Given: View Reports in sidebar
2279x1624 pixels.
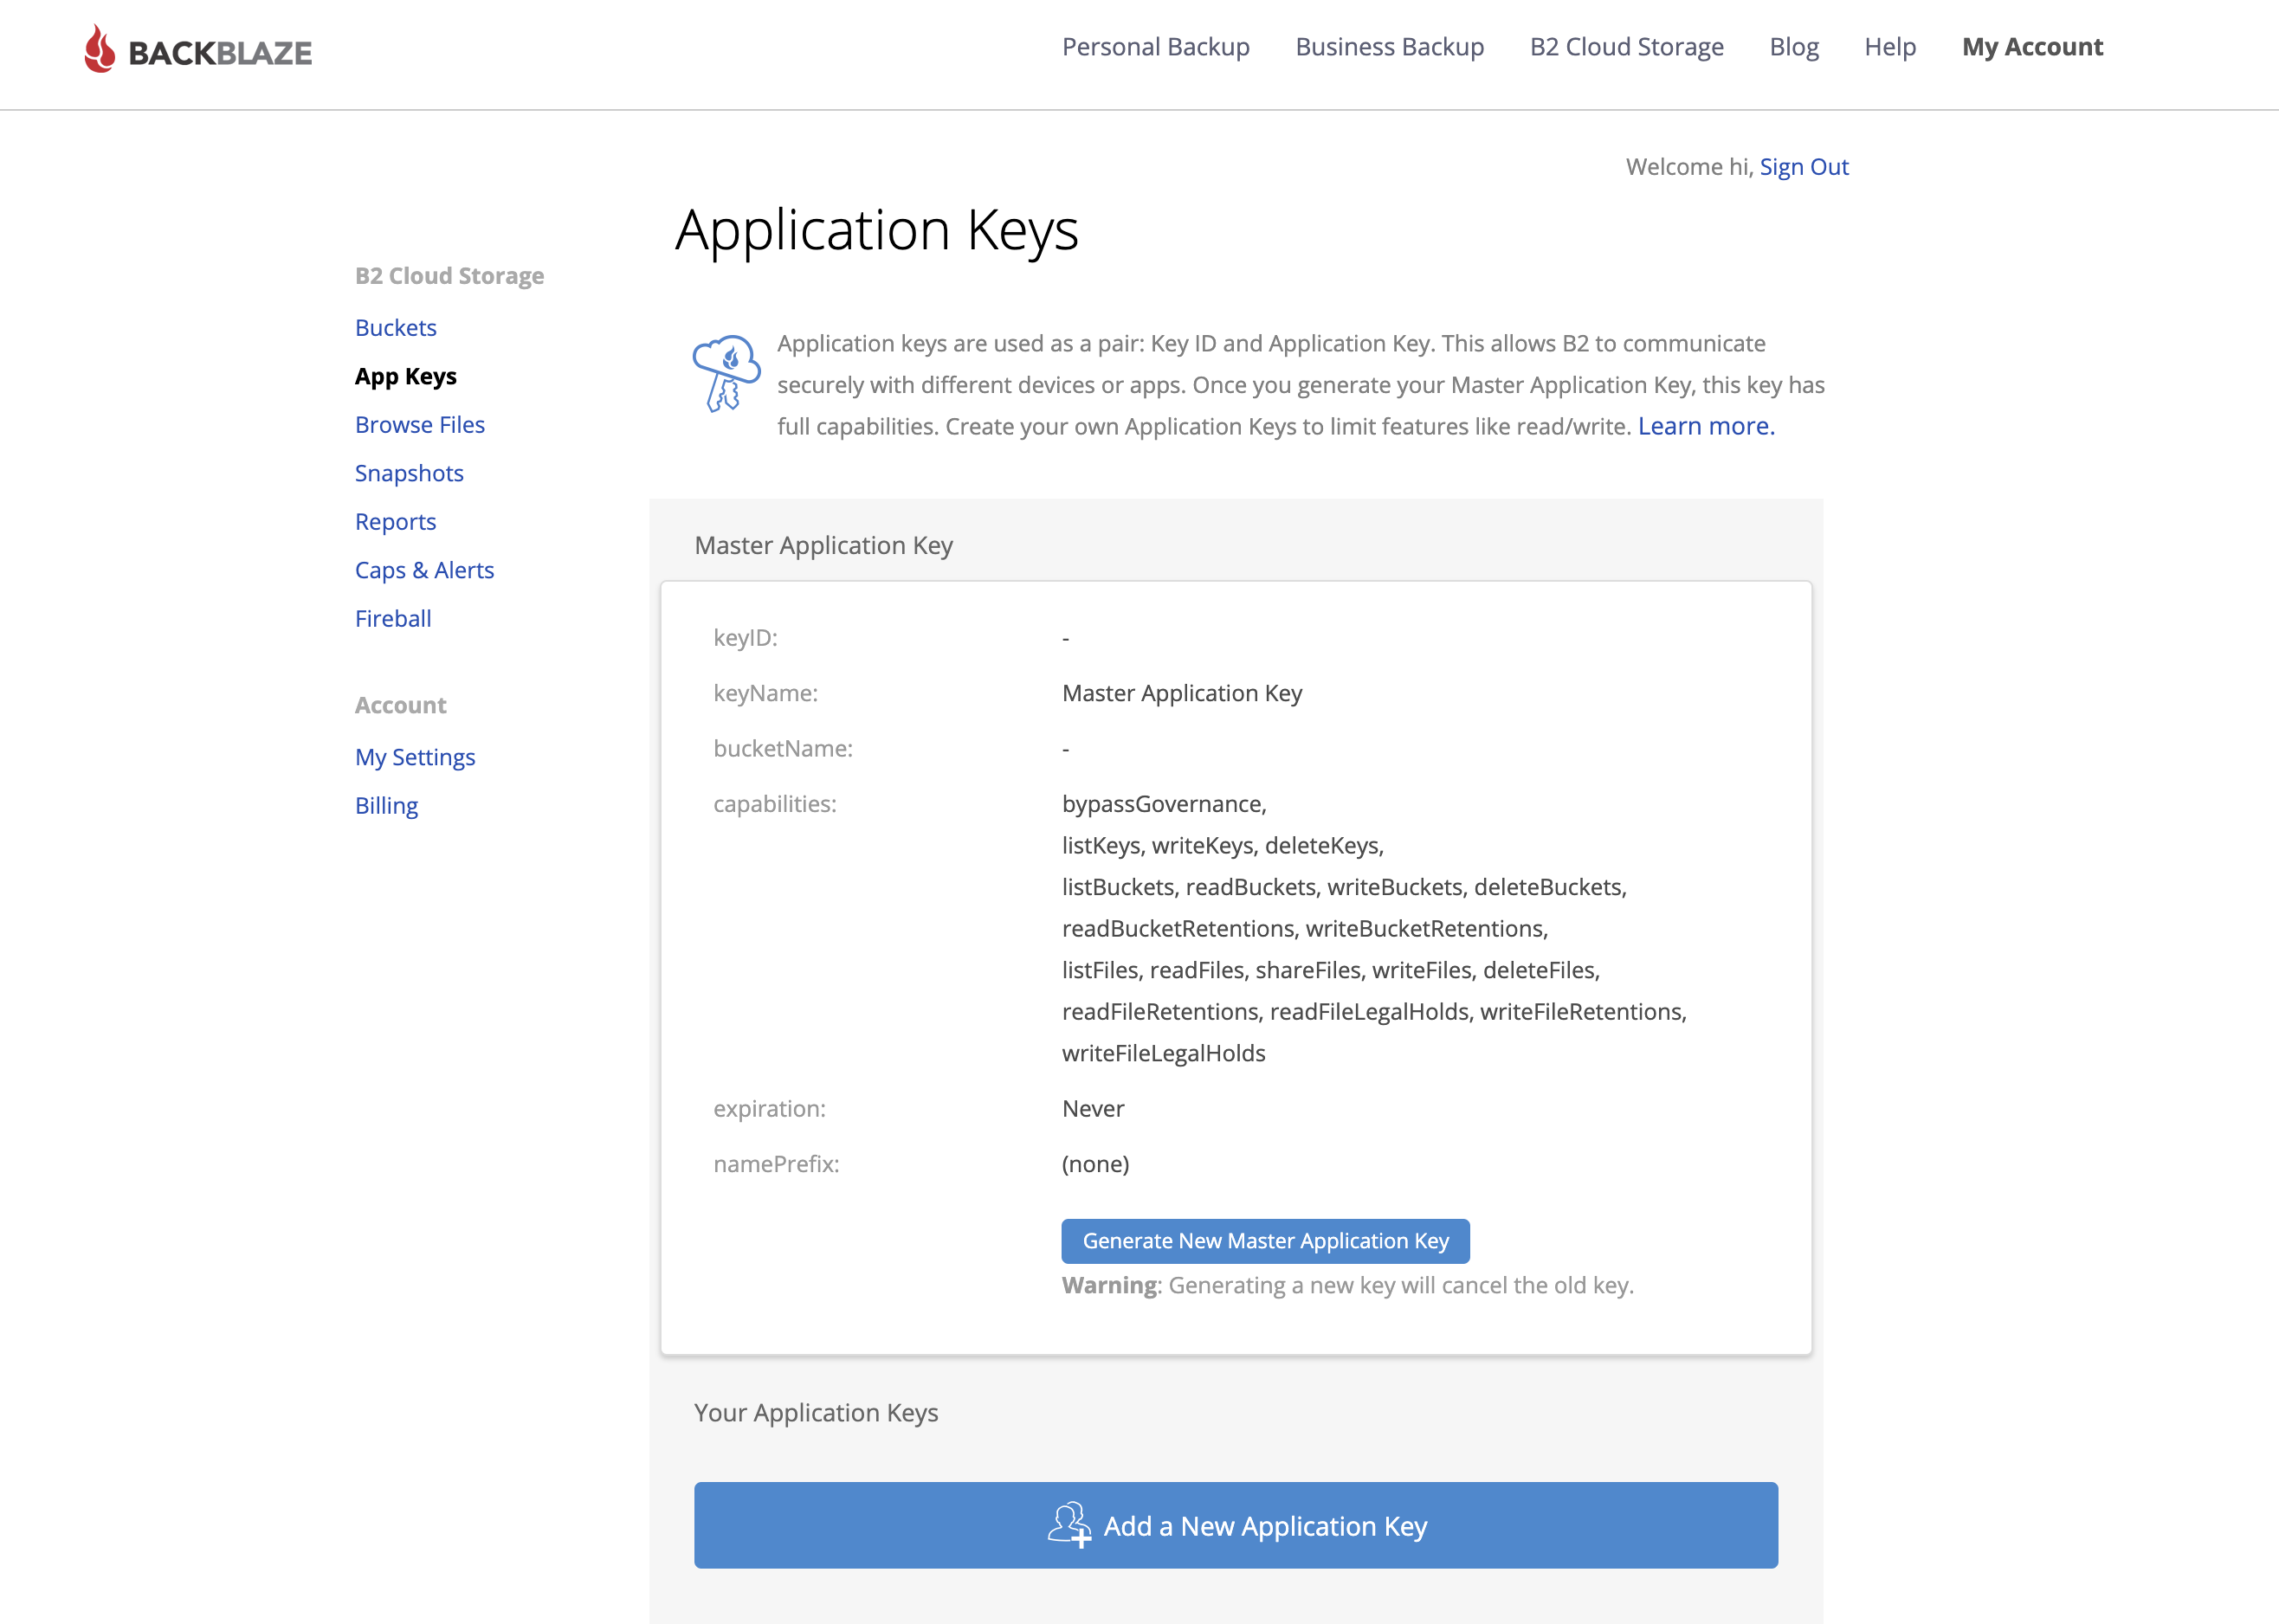Looking at the screenshot, I should pyautogui.click(x=395, y=522).
